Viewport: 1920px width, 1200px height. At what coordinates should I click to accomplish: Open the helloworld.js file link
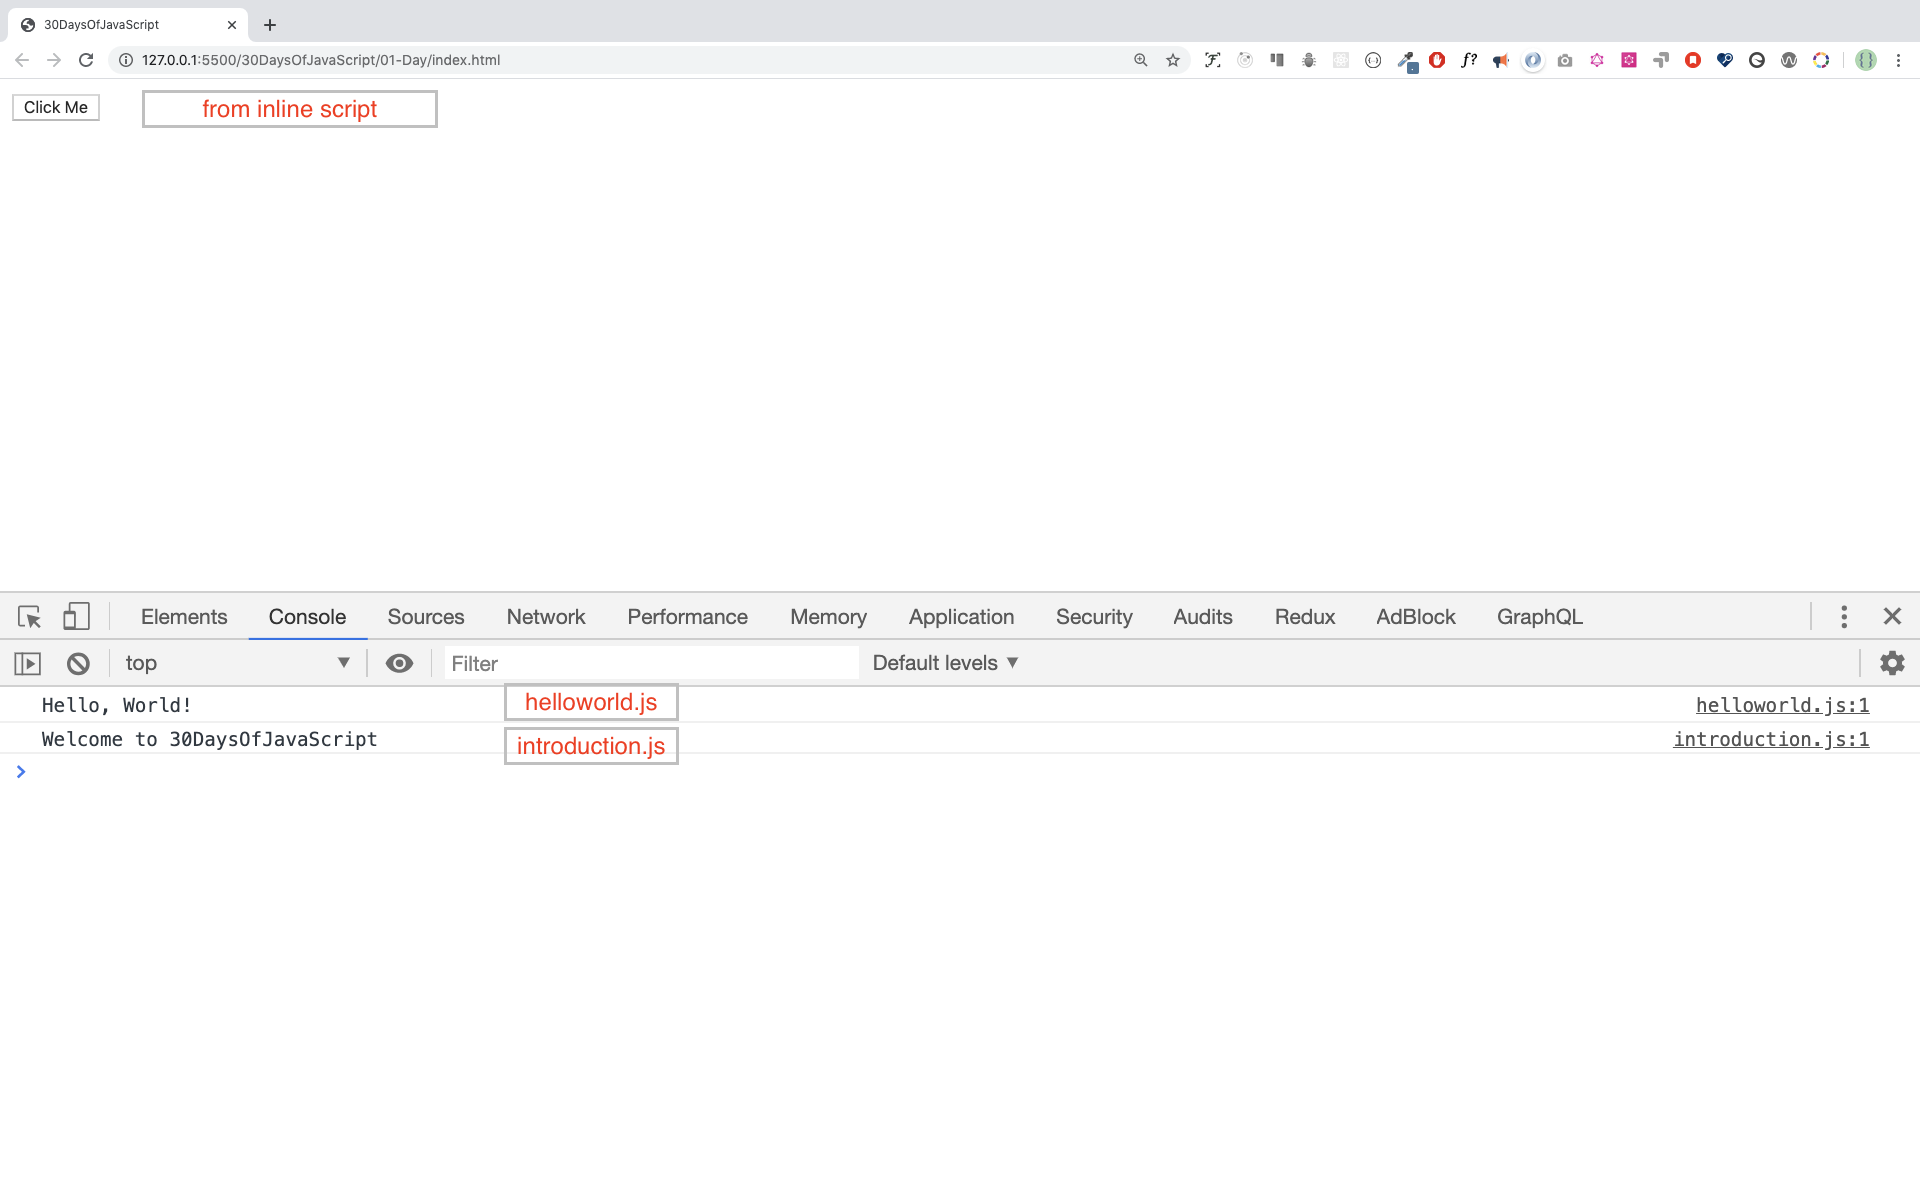[x=1782, y=705]
